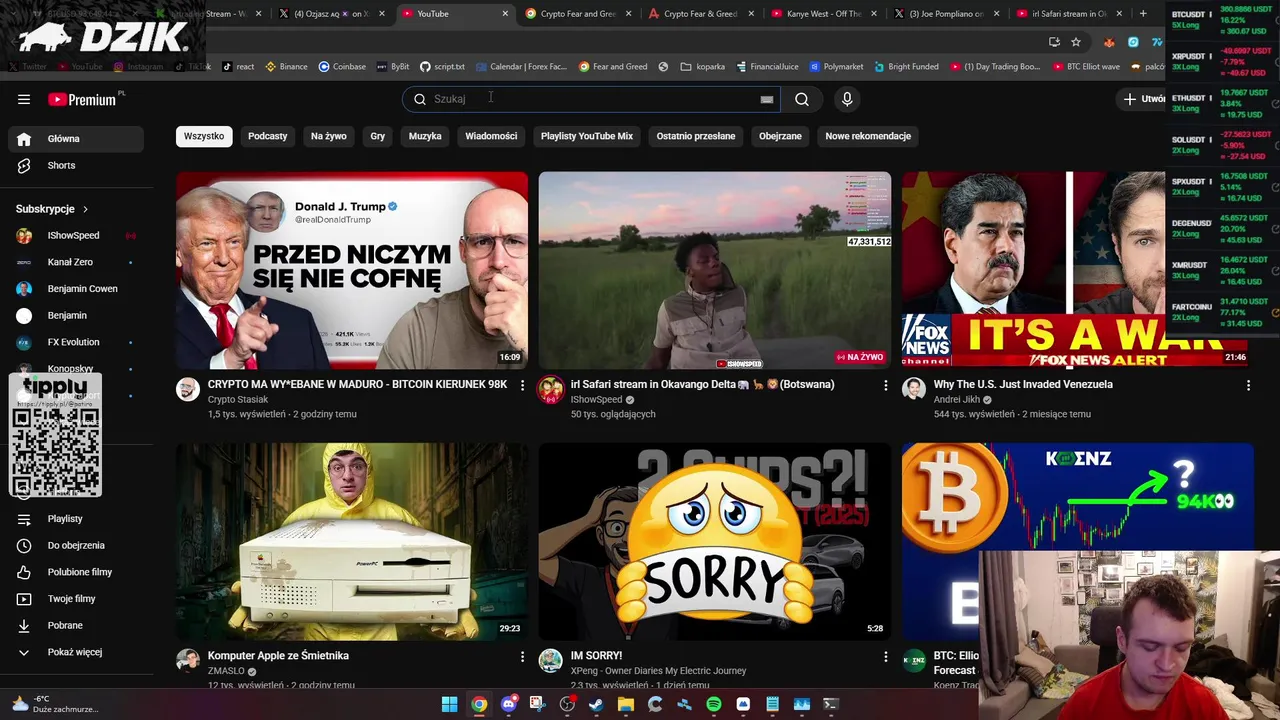
Task: Go to Główna home in sidebar
Action: pos(76,139)
